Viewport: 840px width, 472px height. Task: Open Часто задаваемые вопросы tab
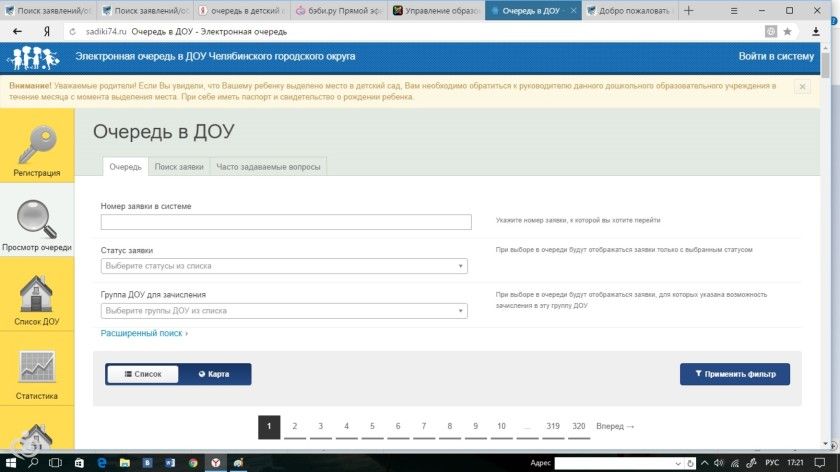[268, 167]
